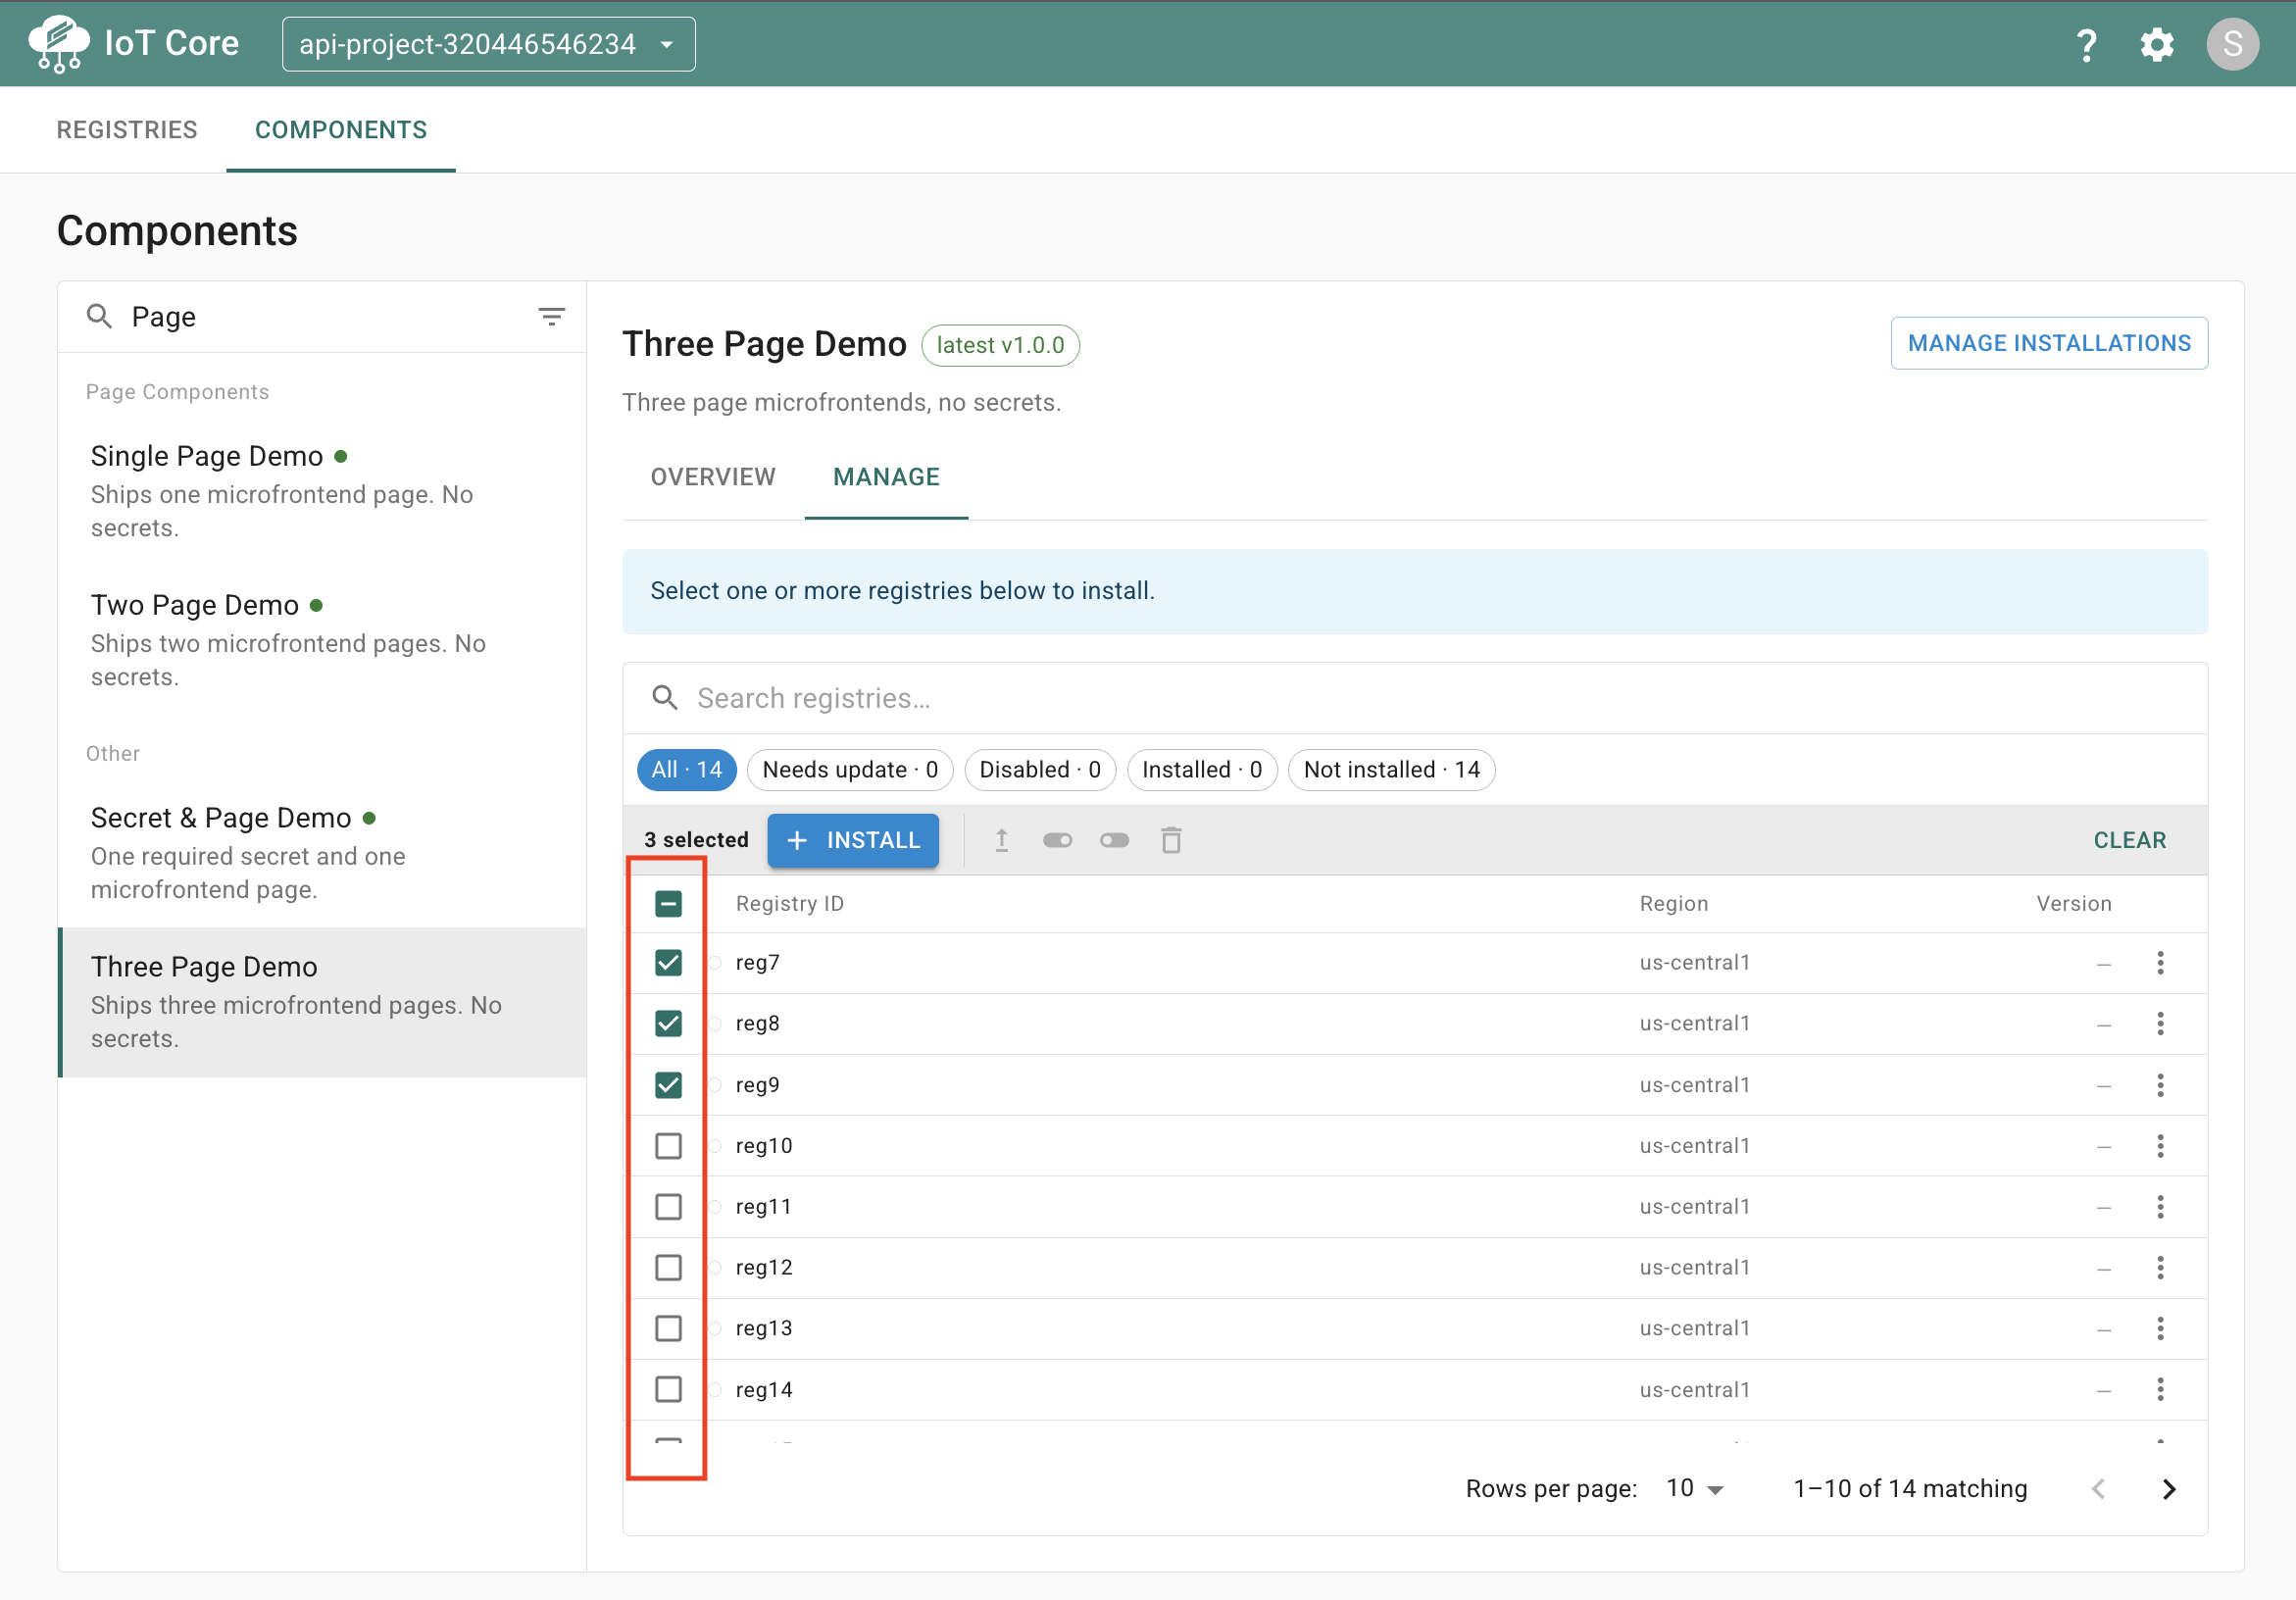This screenshot has height=1600, width=2296.
Task: Click the Manage Installations button
Action: coord(2048,343)
